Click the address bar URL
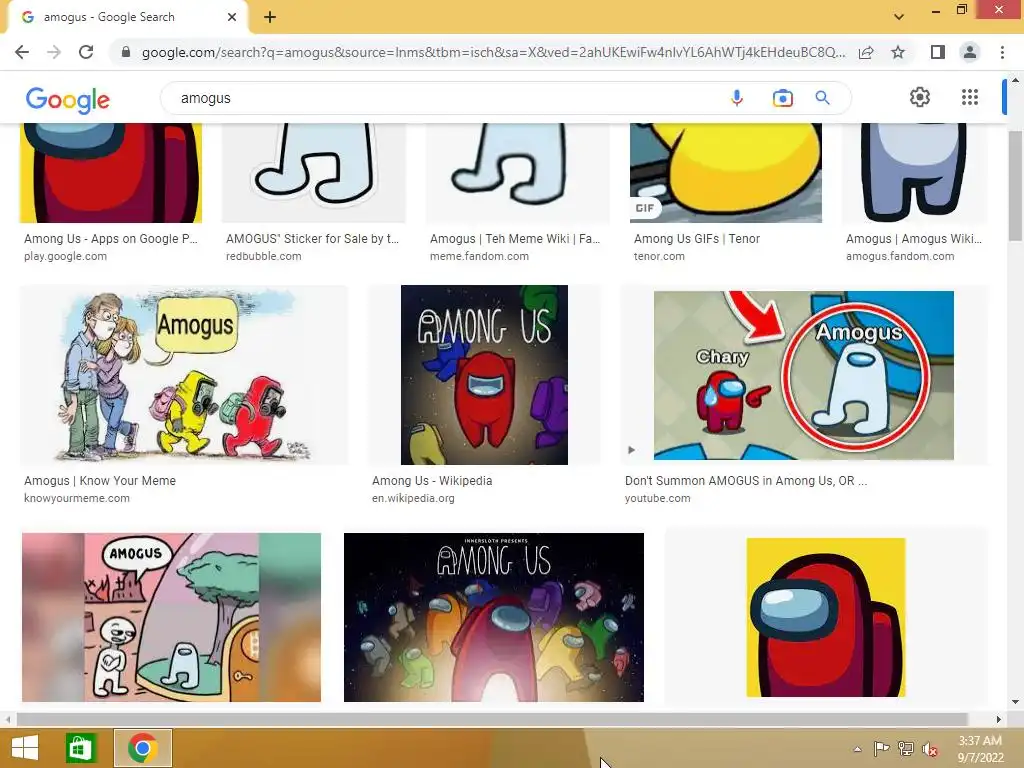The width and height of the screenshot is (1024, 768). pos(493,52)
